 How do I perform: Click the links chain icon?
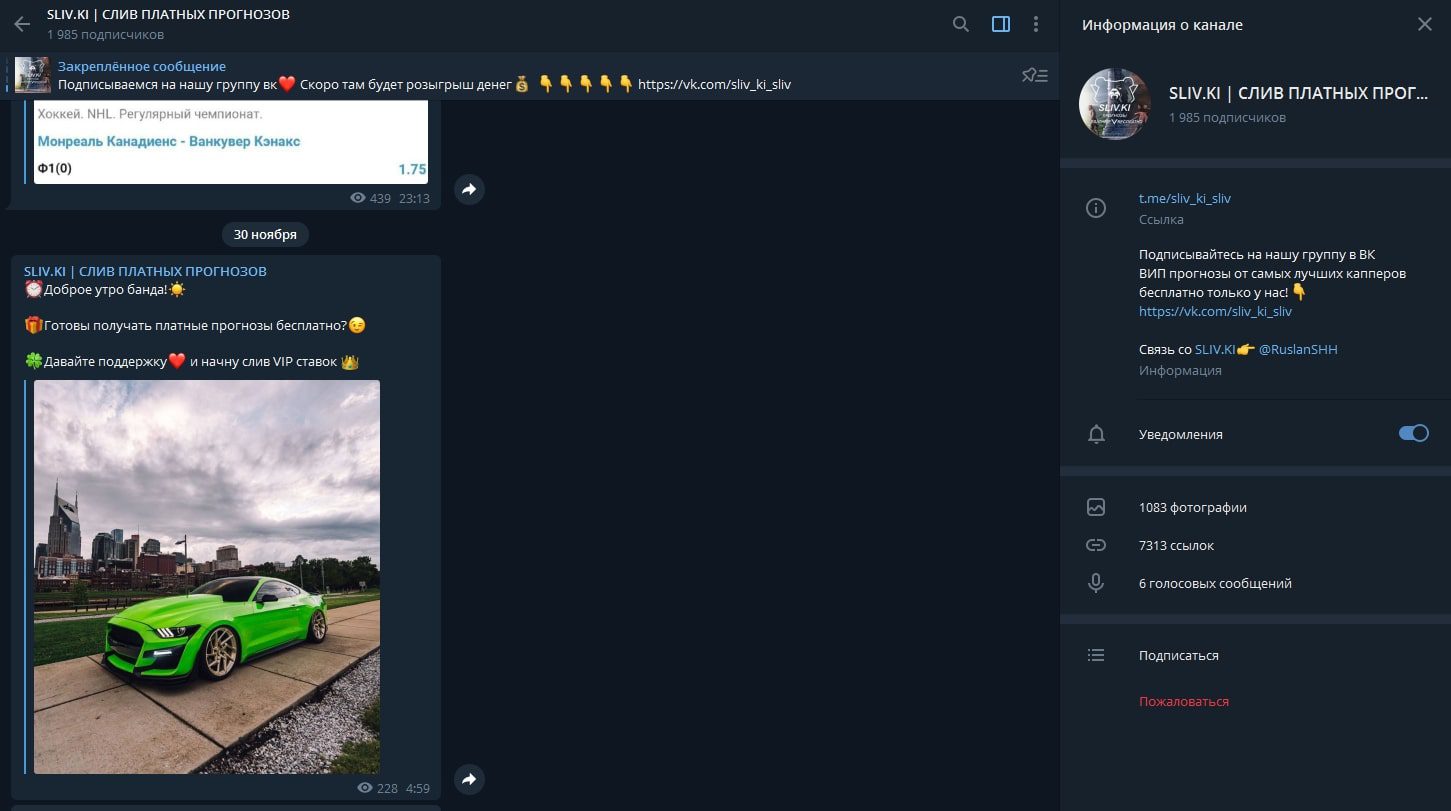pyautogui.click(x=1096, y=545)
